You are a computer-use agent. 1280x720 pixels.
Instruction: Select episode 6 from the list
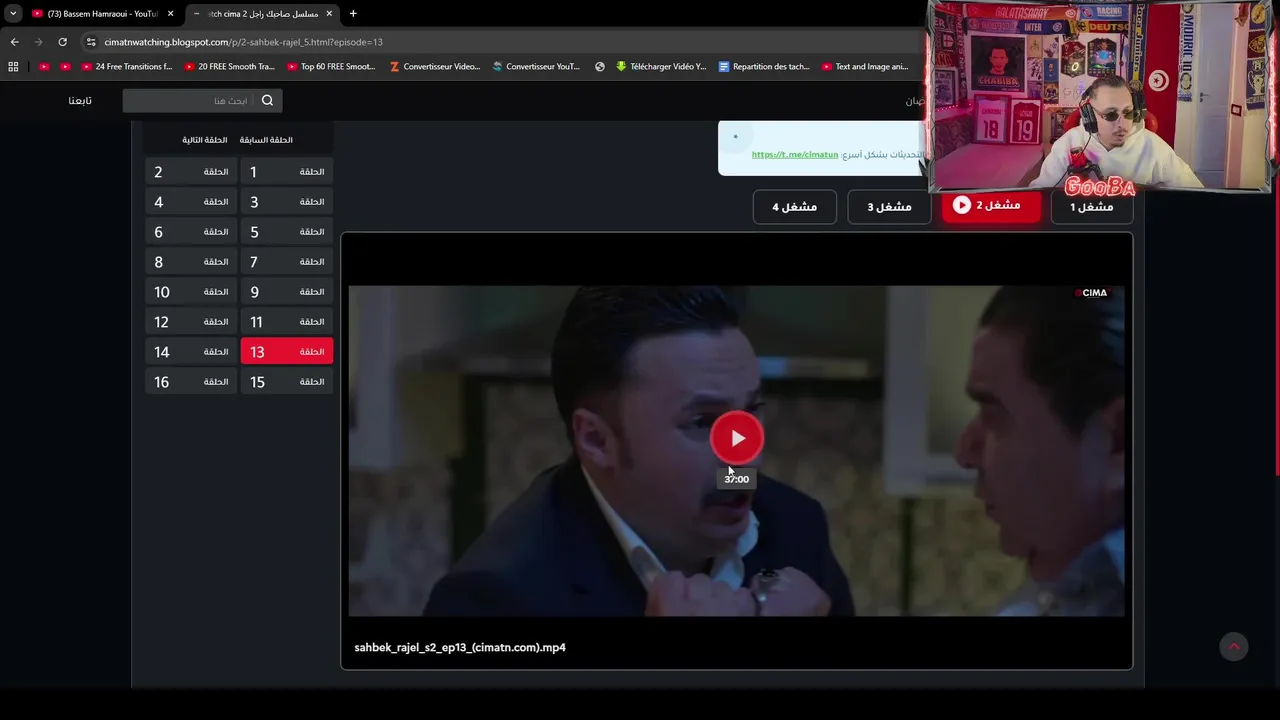pos(190,232)
